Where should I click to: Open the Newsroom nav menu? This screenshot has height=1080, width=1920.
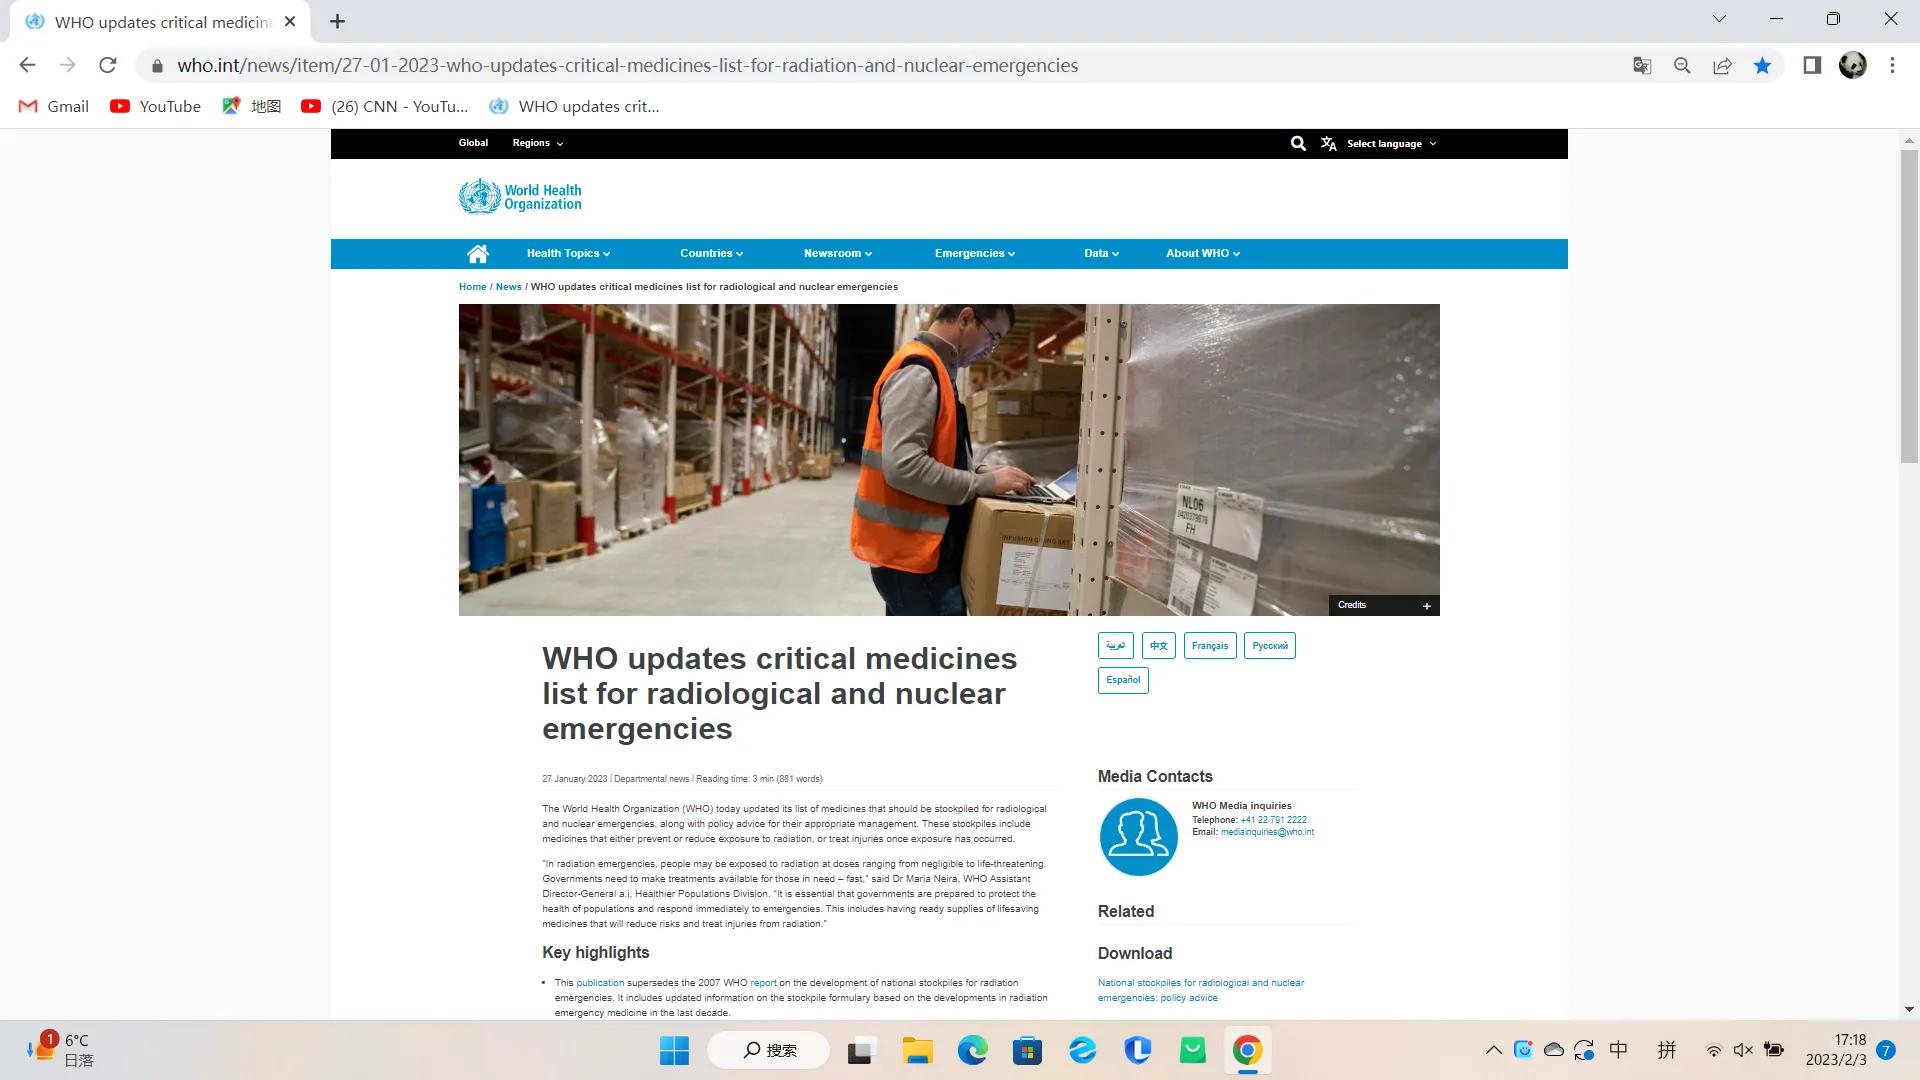(837, 254)
